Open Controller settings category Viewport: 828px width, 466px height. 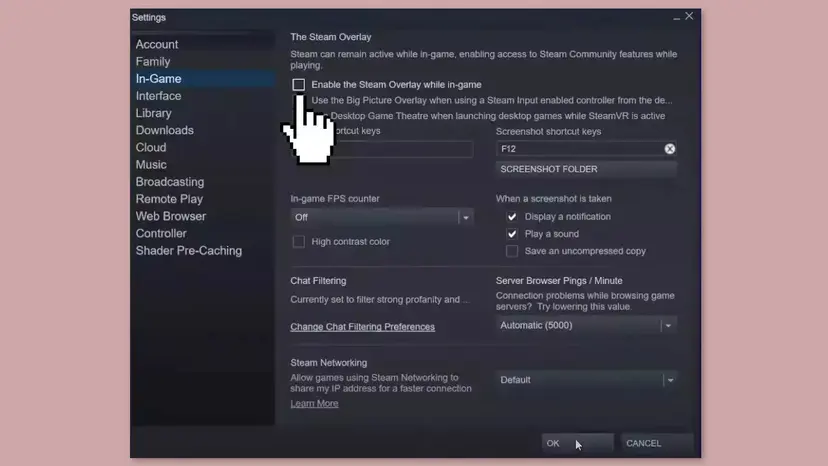pyautogui.click(x=161, y=234)
